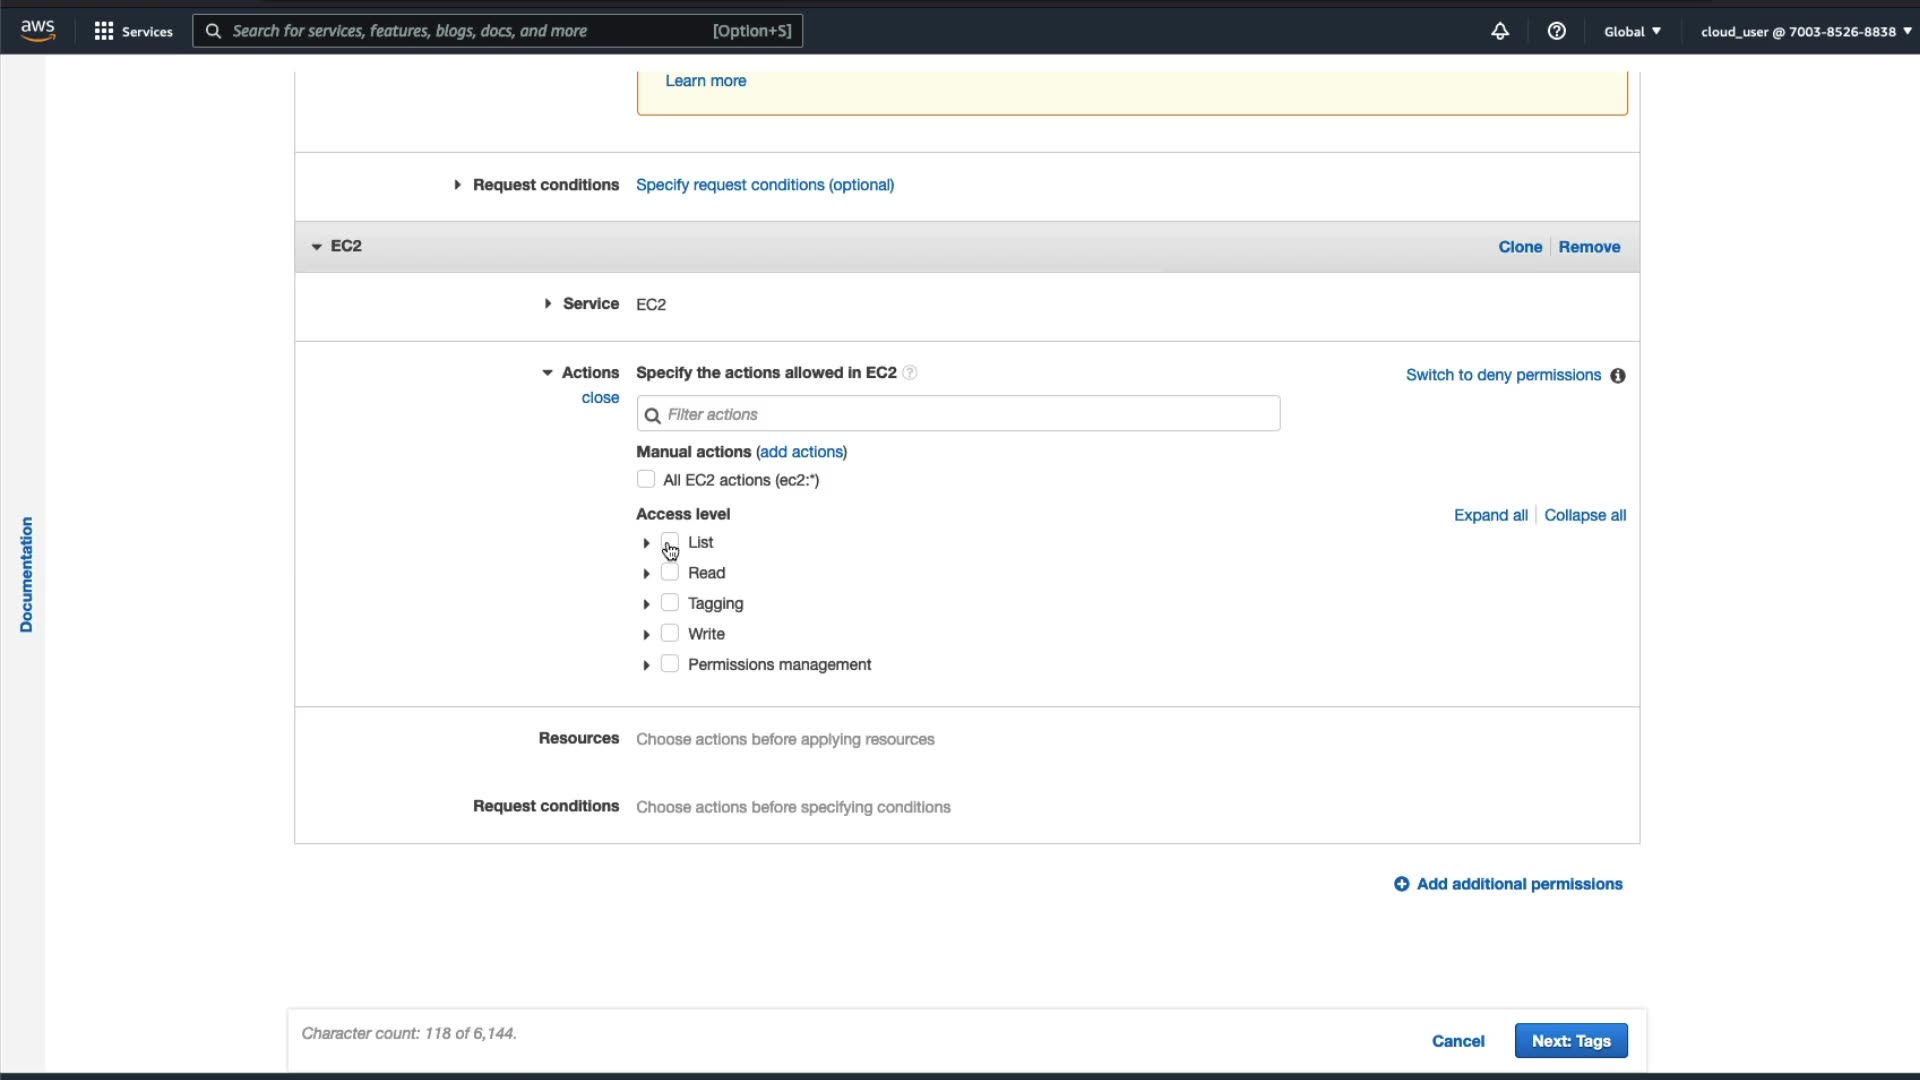Click info icon beside Switch to deny permissions

tap(1617, 376)
